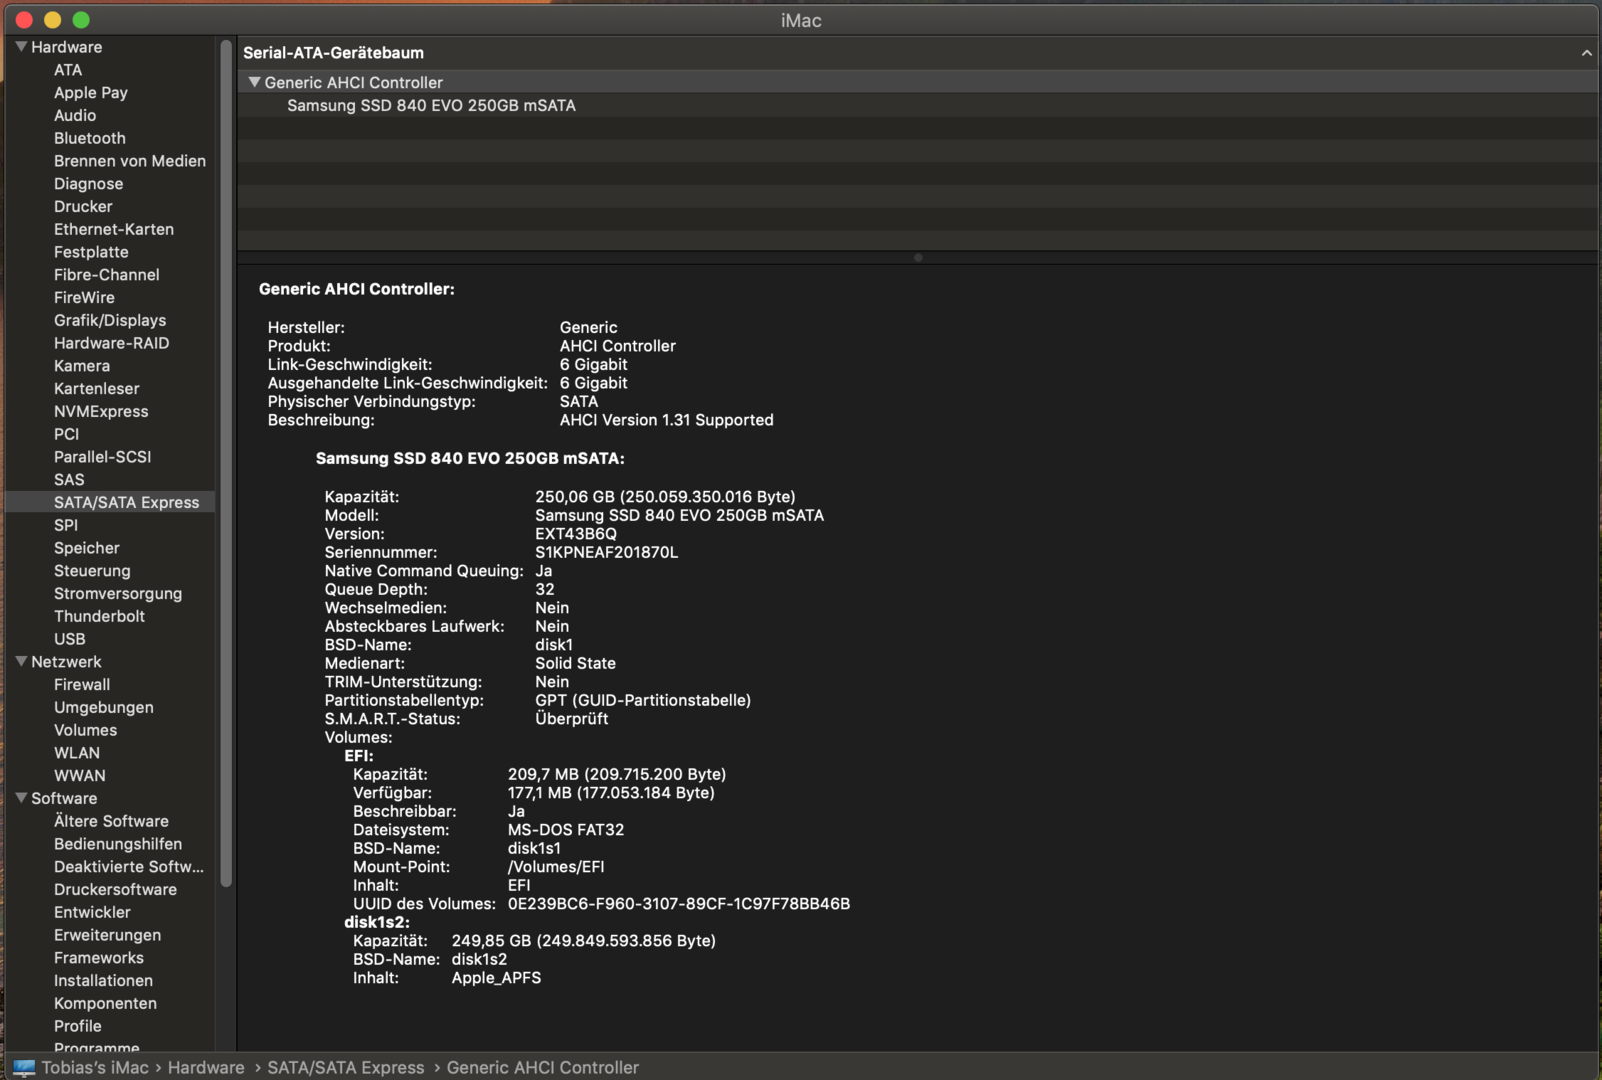Select Kartenleser in the sidebar
The image size is (1602, 1080).
click(x=97, y=388)
